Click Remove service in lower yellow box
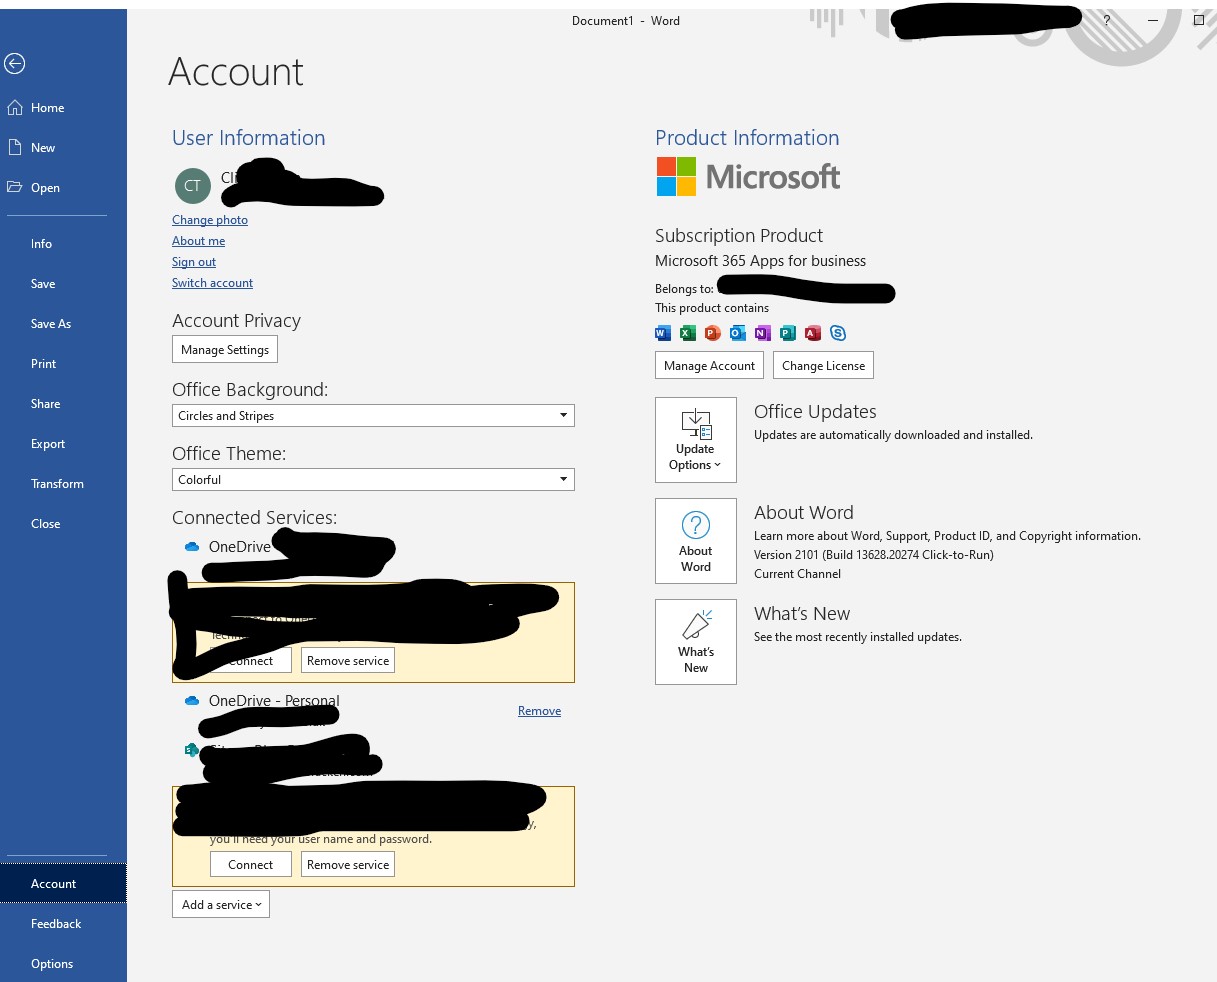Viewport: 1217px width, 982px height. point(348,865)
